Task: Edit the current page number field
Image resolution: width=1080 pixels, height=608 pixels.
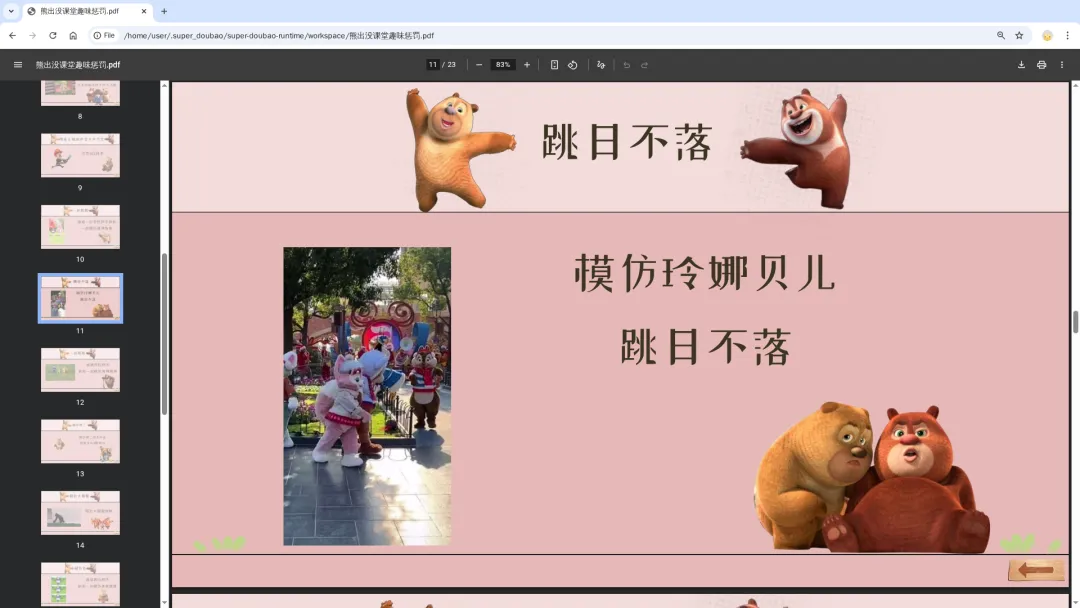Action: coord(433,65)
